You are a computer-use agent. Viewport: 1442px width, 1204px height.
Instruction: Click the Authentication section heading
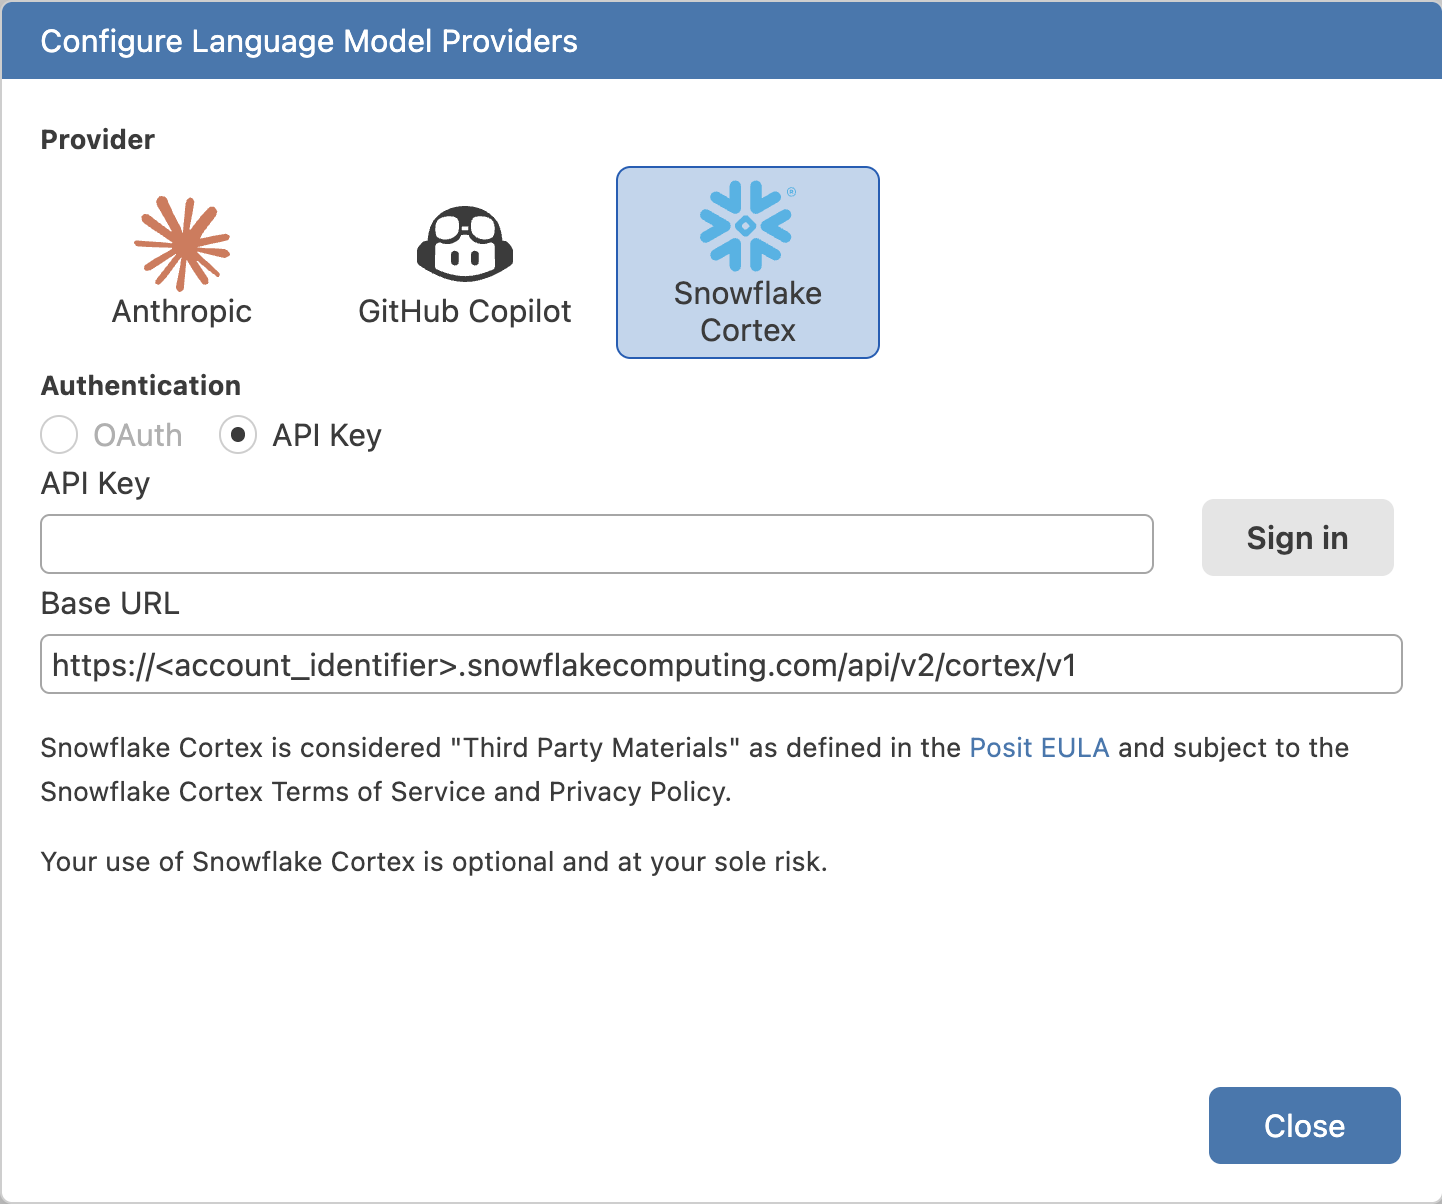point(140,385)
